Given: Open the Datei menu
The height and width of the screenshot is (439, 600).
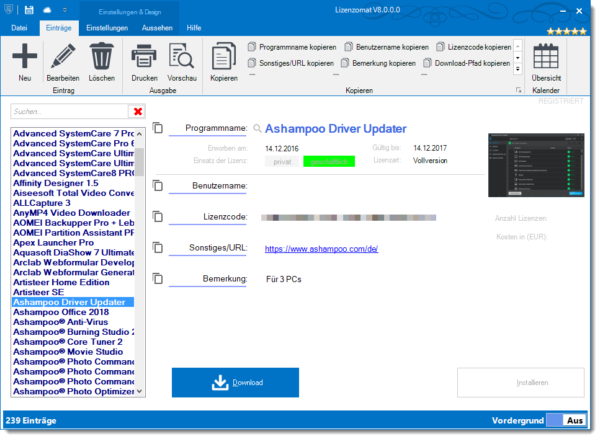Looking at the screenshot, I should coord(19,28).
